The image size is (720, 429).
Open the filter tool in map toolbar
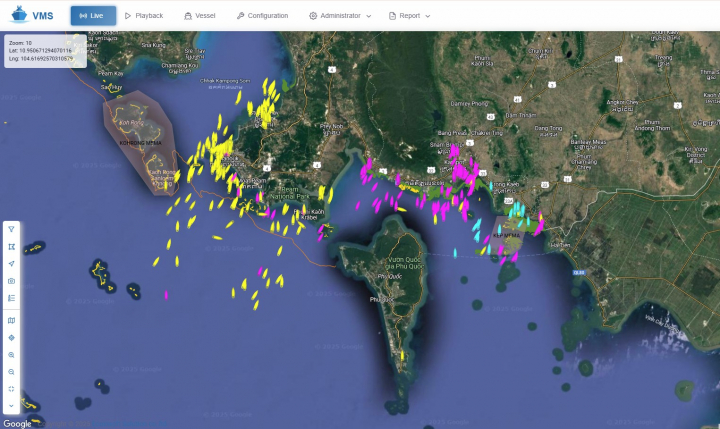[11, 229]
